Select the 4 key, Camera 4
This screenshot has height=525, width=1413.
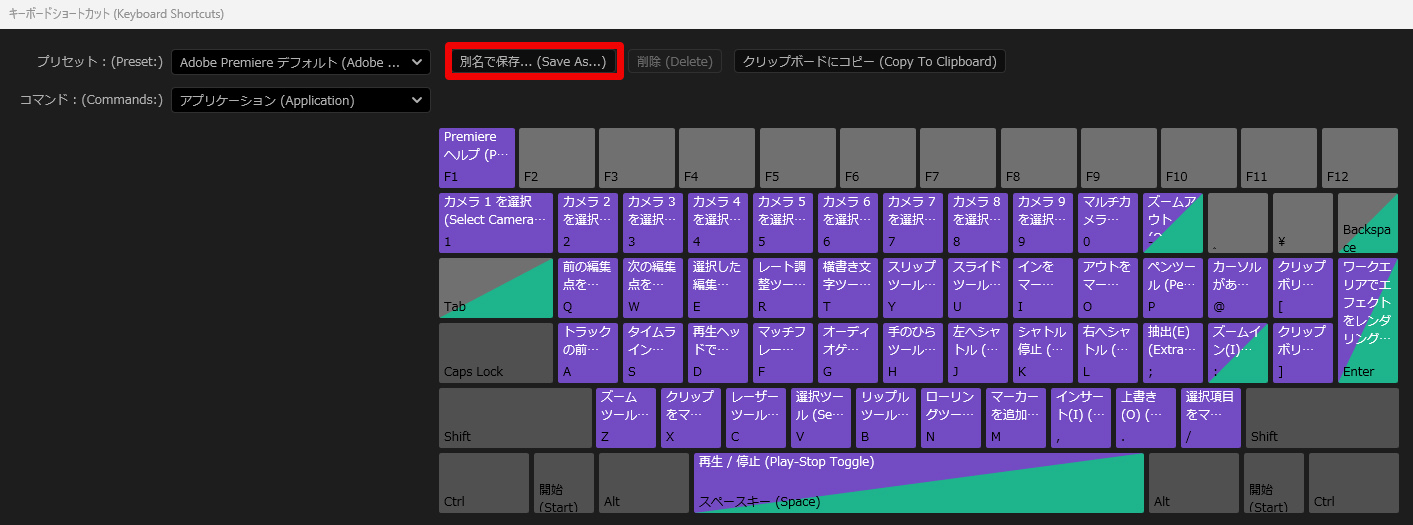tap(718, 222)
